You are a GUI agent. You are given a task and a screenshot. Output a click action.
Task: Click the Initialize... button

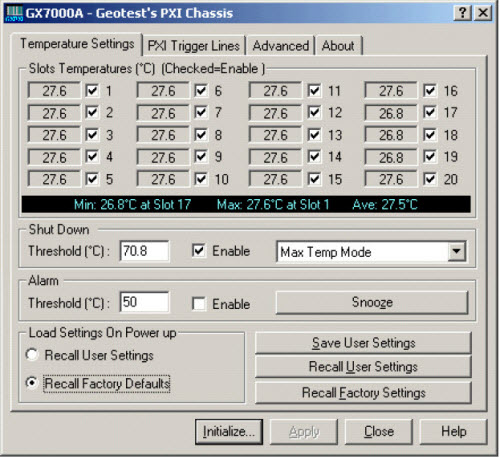pos(229,432)
